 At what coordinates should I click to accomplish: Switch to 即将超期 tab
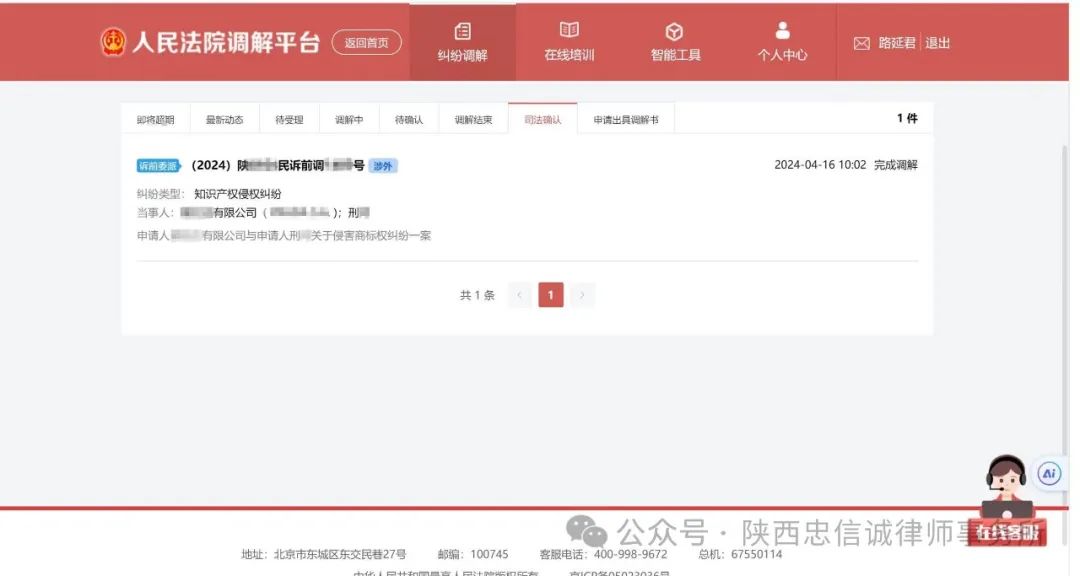pyautogui.click(x=156, y=119)
